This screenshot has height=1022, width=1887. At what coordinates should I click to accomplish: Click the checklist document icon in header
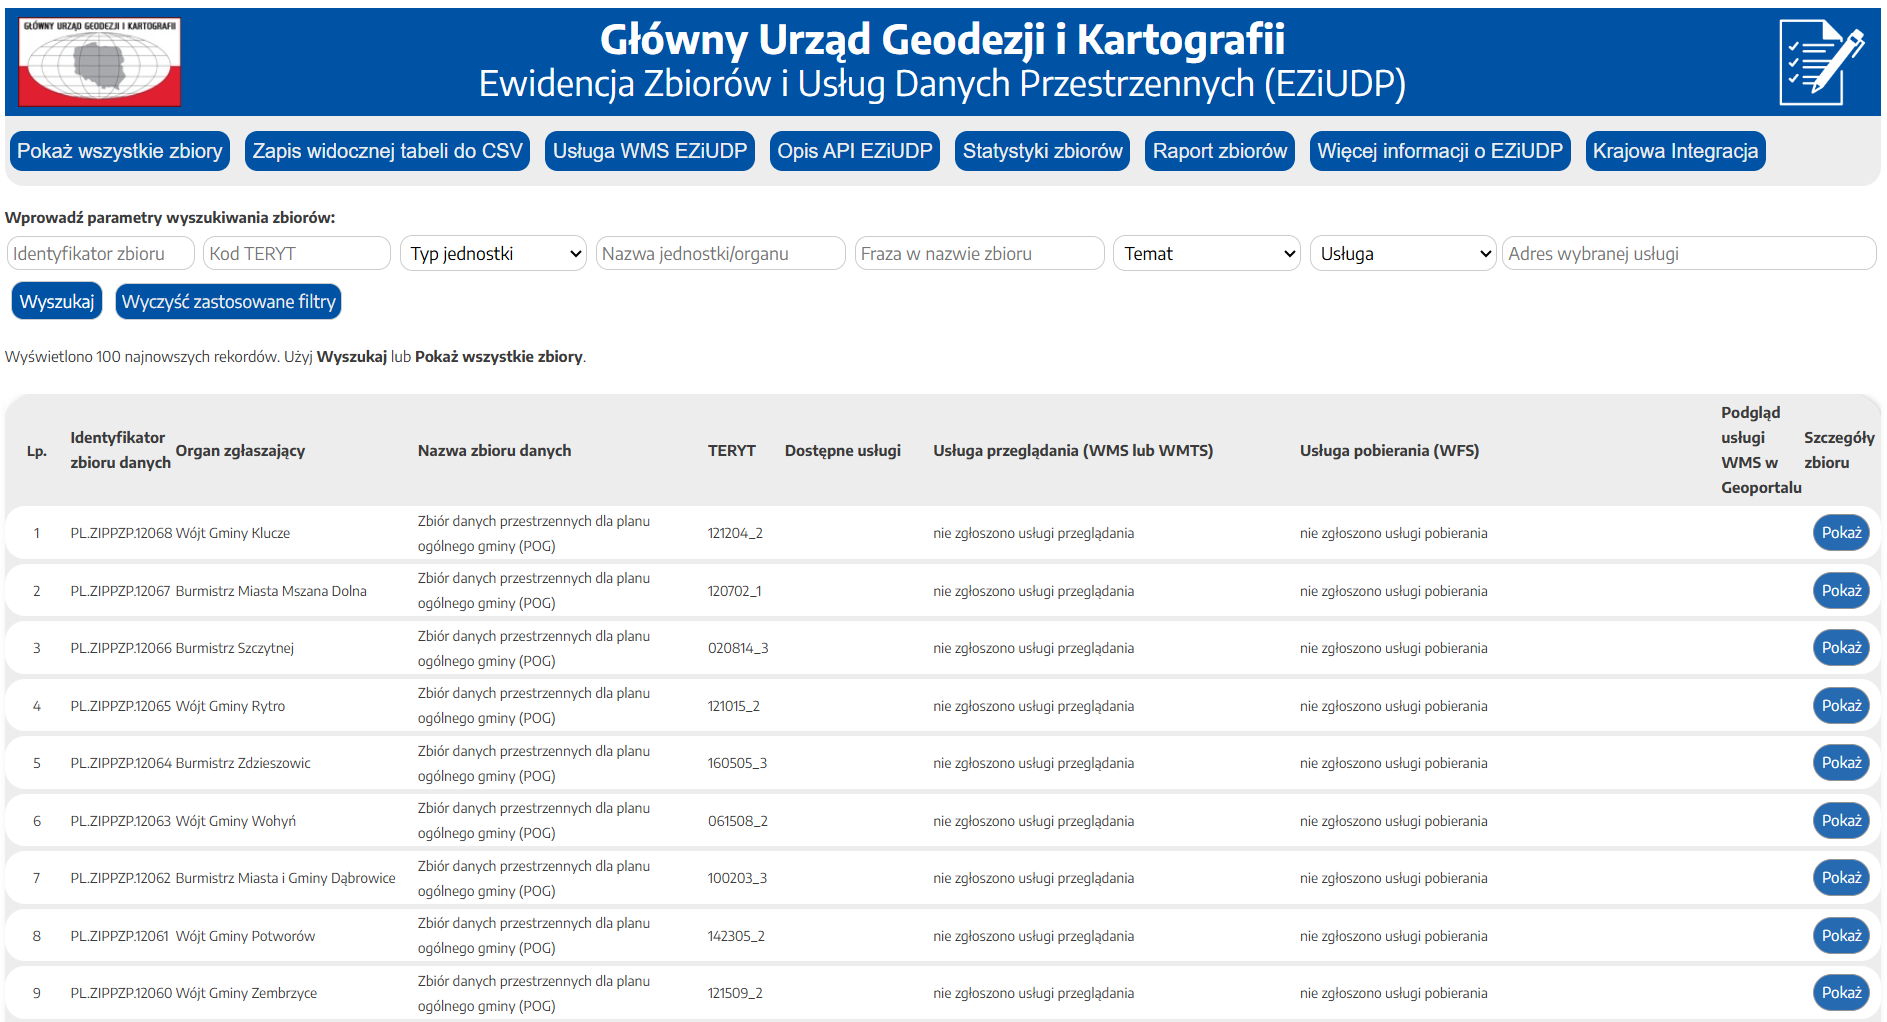1821,62
